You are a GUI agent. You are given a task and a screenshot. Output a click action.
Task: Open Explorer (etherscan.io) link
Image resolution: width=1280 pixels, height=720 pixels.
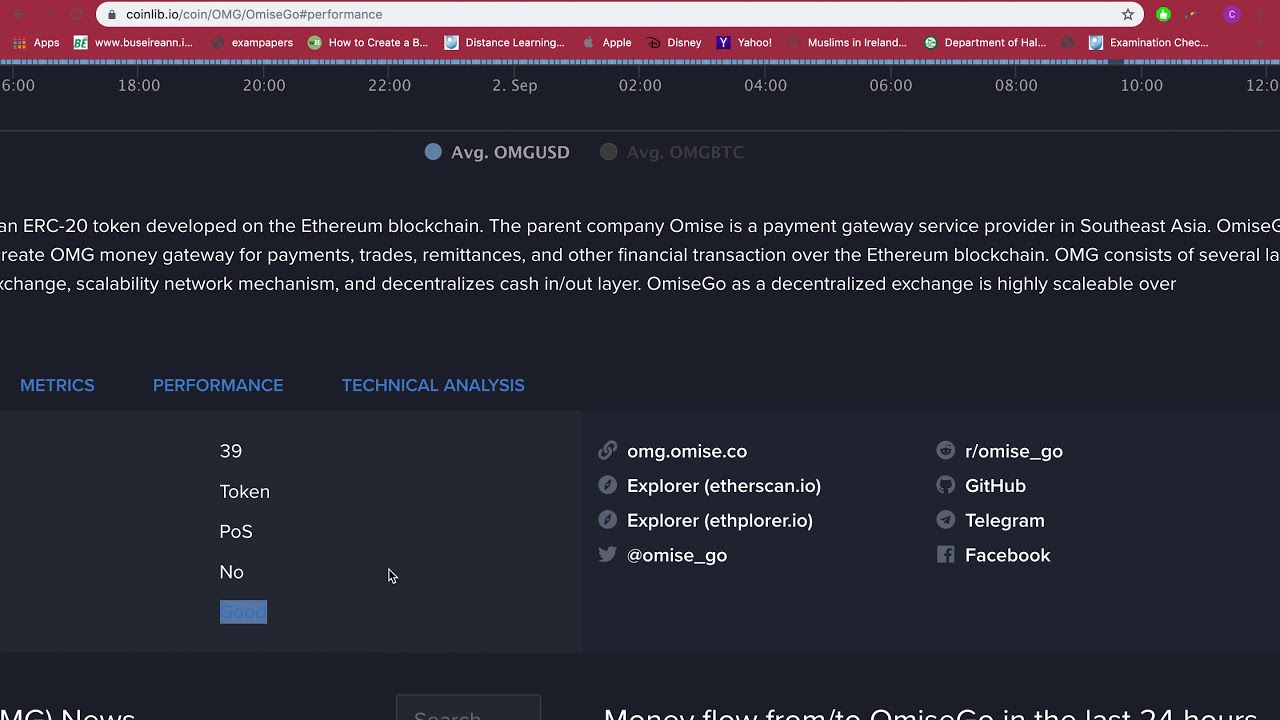coord(724,486)
